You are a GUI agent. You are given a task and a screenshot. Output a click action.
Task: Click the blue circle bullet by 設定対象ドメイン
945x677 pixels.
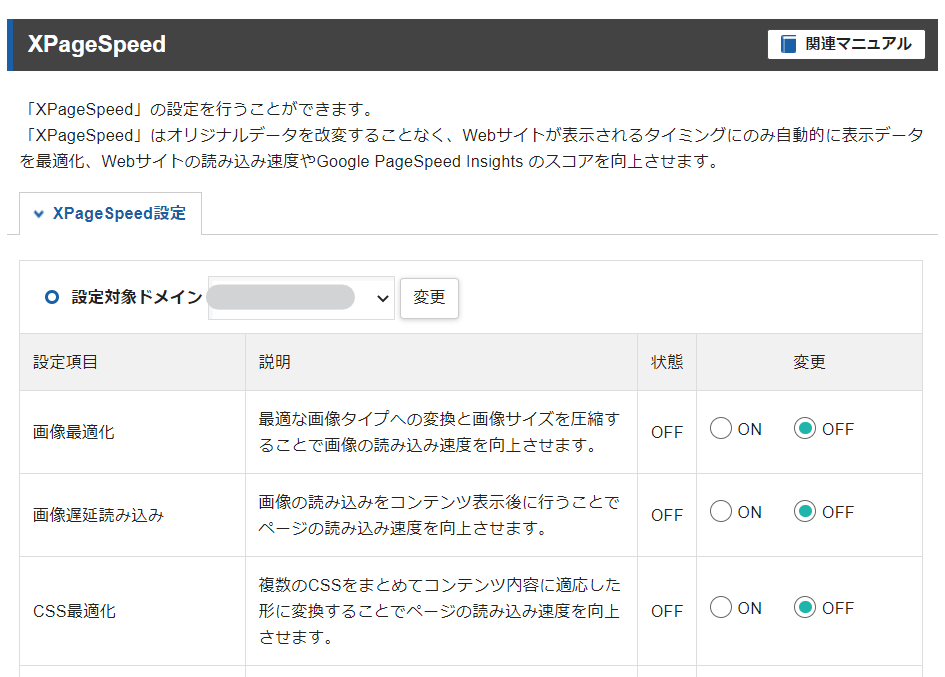pos(52,297)
